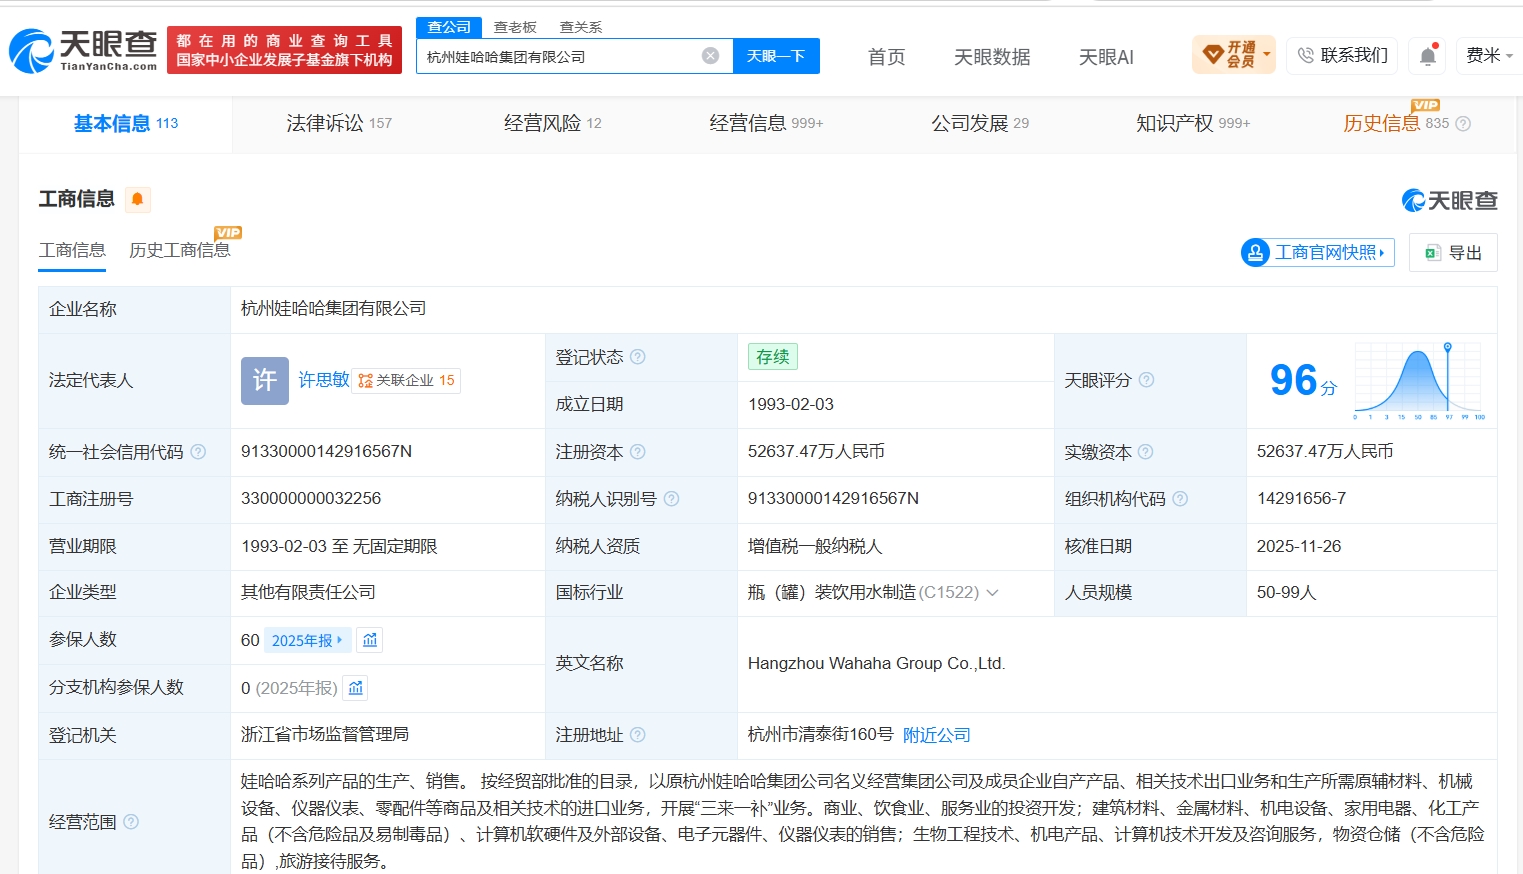The image size is (1523, 874).
Task: Click the 许 avatar of the legal representative
Action: tap(265, 381)
